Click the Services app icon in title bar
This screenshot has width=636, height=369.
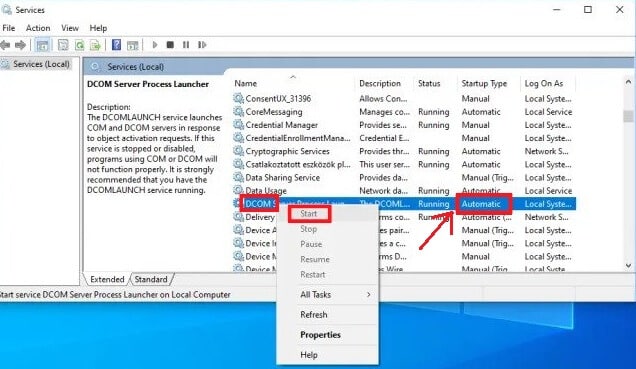point(6,9)
